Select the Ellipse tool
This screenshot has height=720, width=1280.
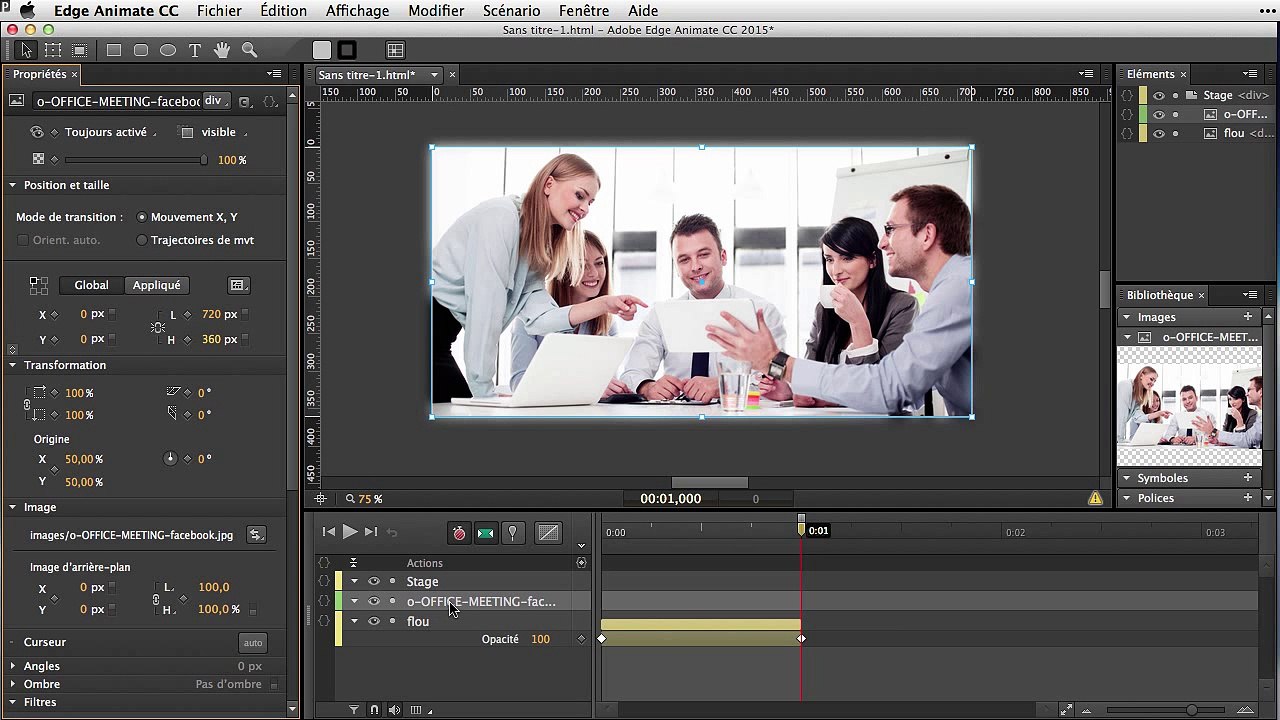168,50
